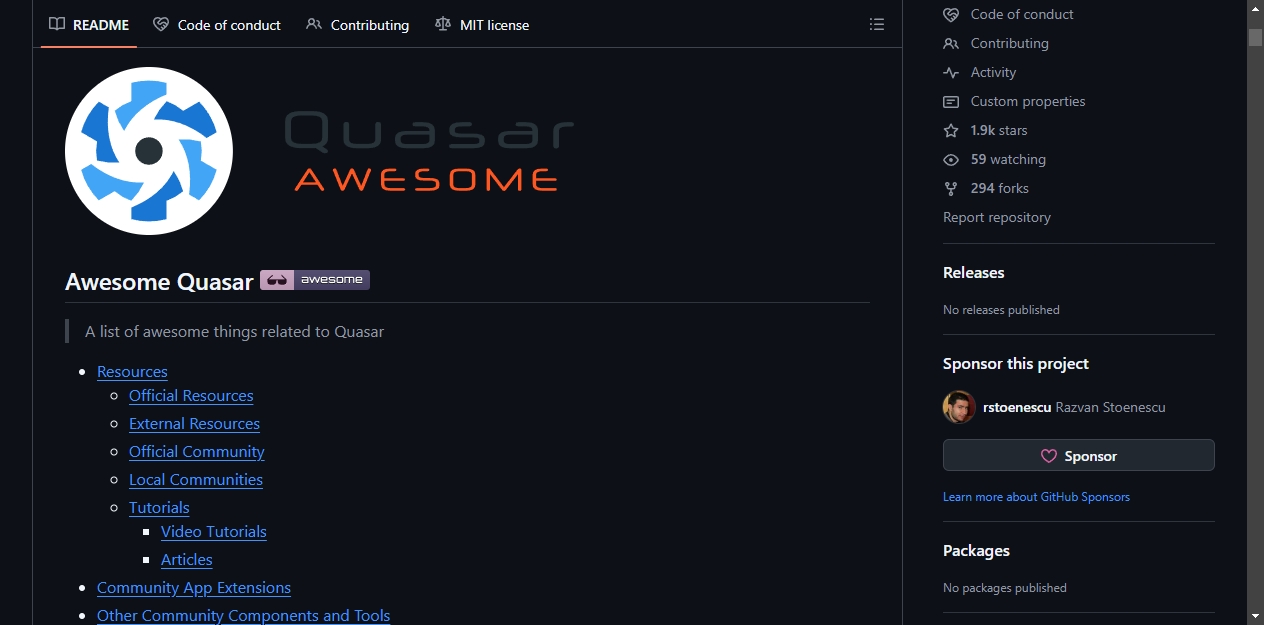Open rstoenescu Razvan Stoenescu profile link
Screen dimensions: 1264x625
pyautogui.click(x=1074, y=407)
